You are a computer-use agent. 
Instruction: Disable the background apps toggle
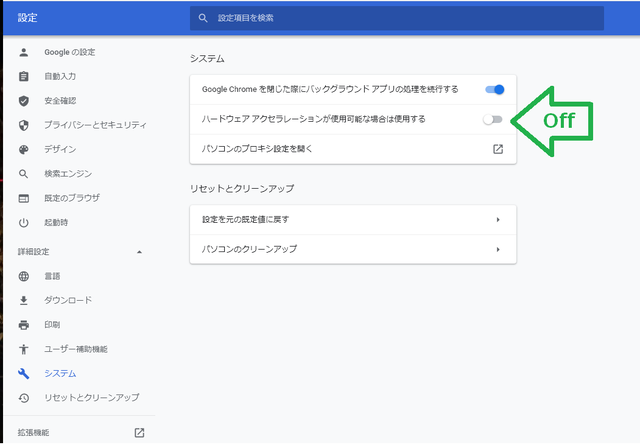tap(495, 89)
